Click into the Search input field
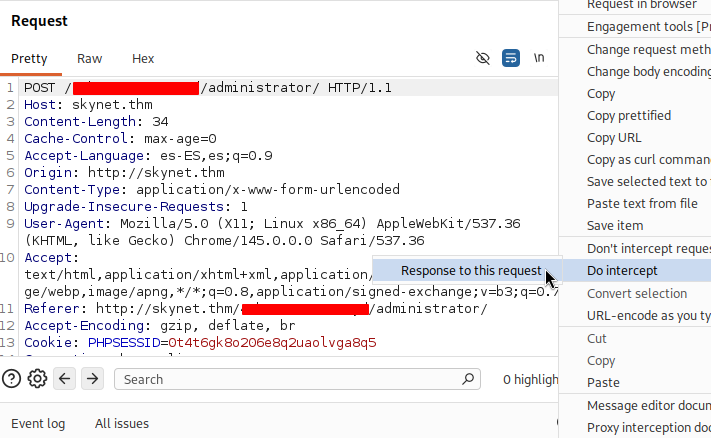Screen dimensions: 711x438 click(x=290, y=379)
